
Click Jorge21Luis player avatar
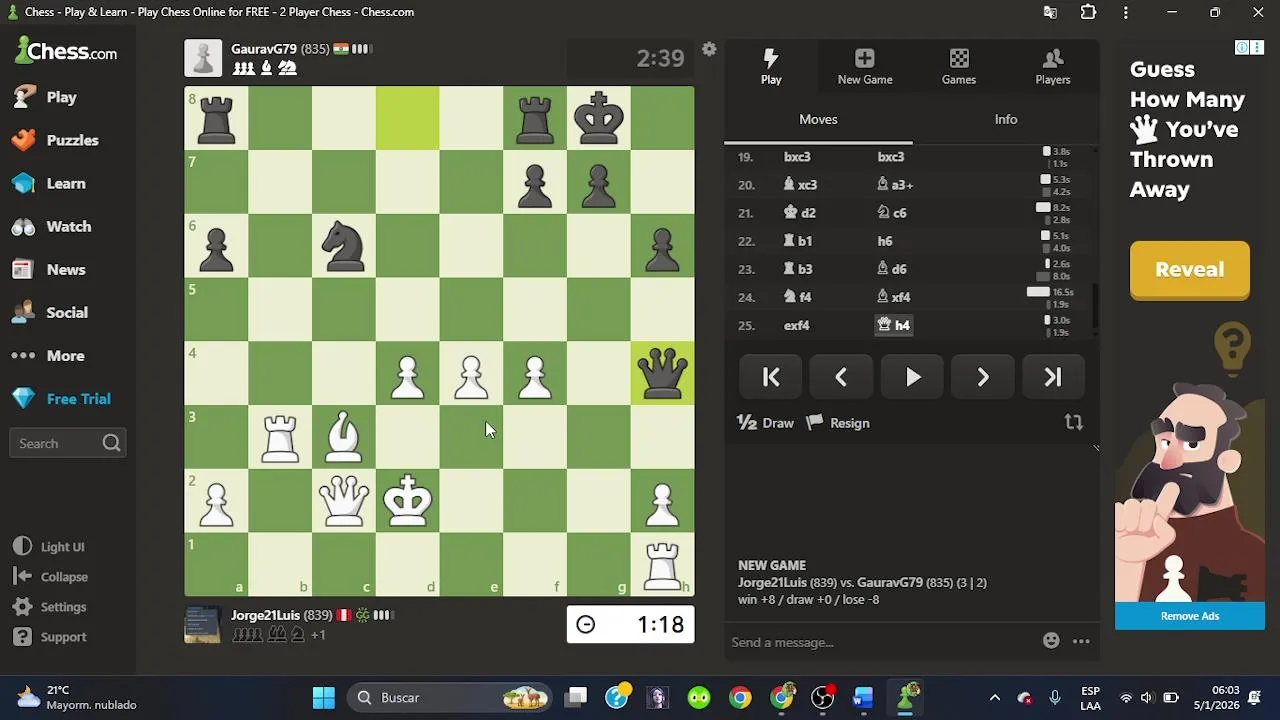pyautogui.click(x=203, y=624)
